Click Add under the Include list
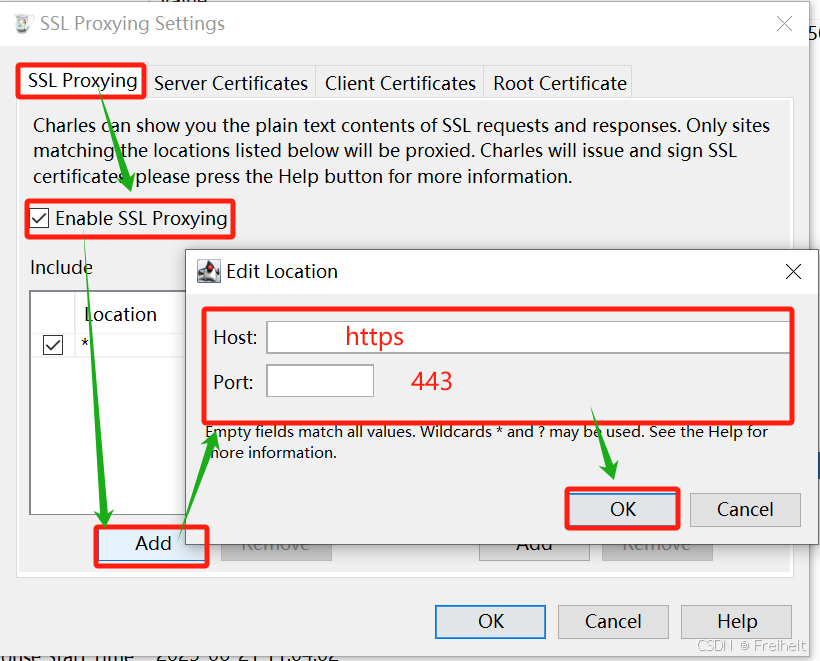The image size is (820, 661). (152, 544)
